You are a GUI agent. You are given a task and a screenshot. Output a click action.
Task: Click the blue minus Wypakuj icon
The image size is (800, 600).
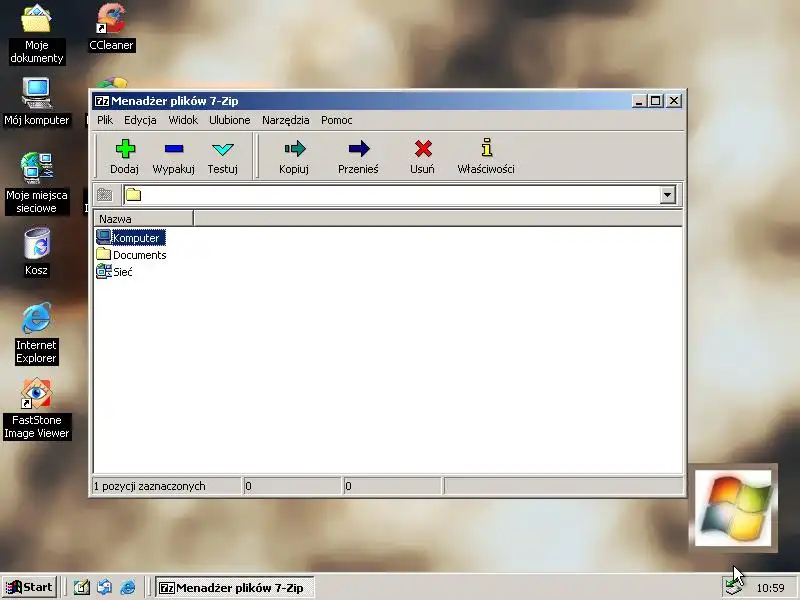(x=173, y=149)
